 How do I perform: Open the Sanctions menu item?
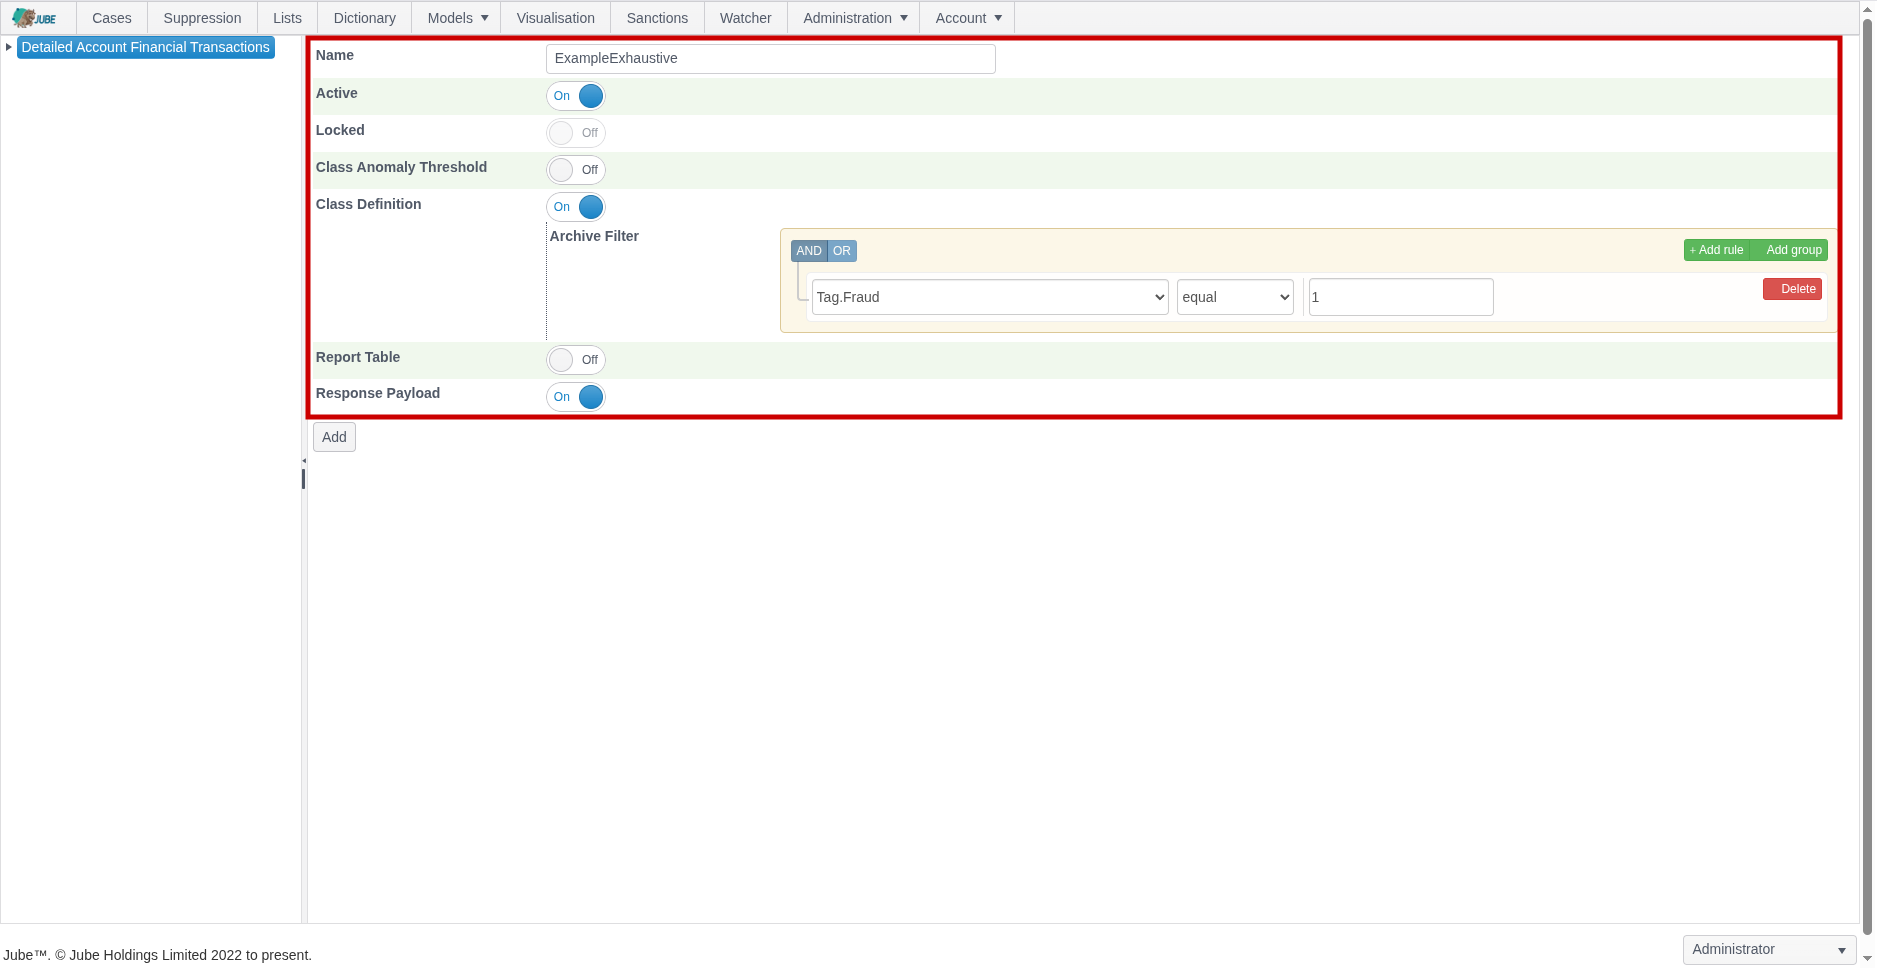coord(657,18)
